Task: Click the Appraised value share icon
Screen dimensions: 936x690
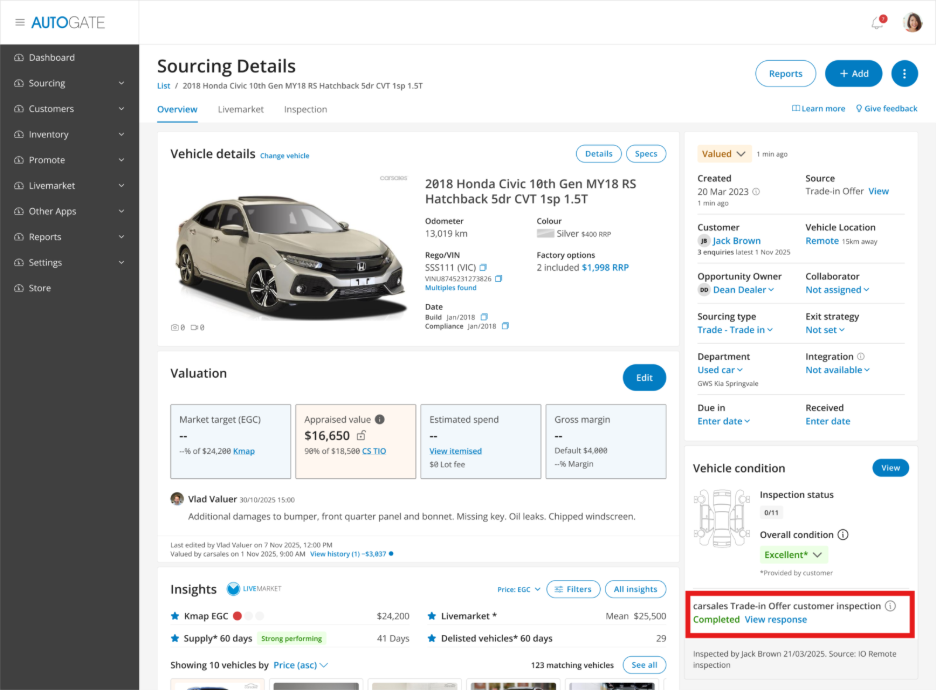Action: (x=361, y=436)
